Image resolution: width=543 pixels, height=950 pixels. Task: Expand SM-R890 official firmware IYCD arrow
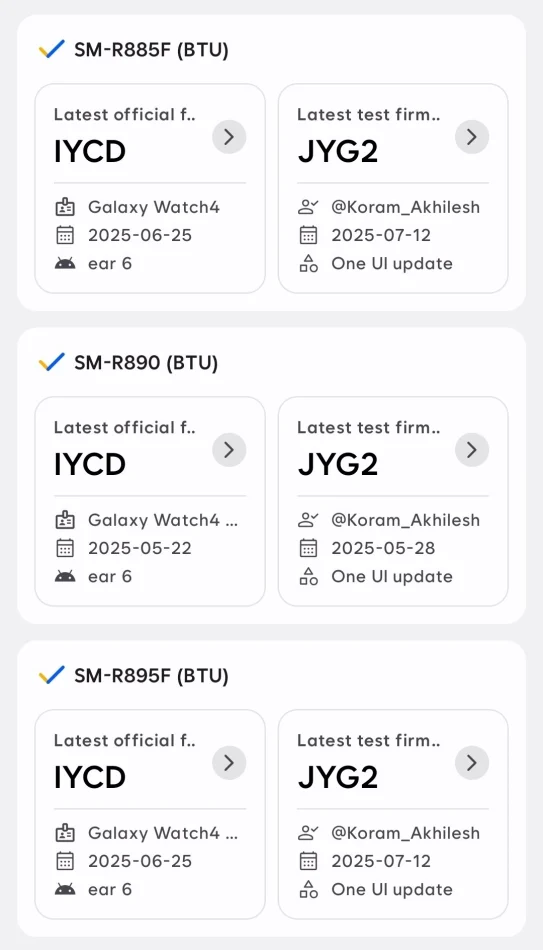(229, 450)
